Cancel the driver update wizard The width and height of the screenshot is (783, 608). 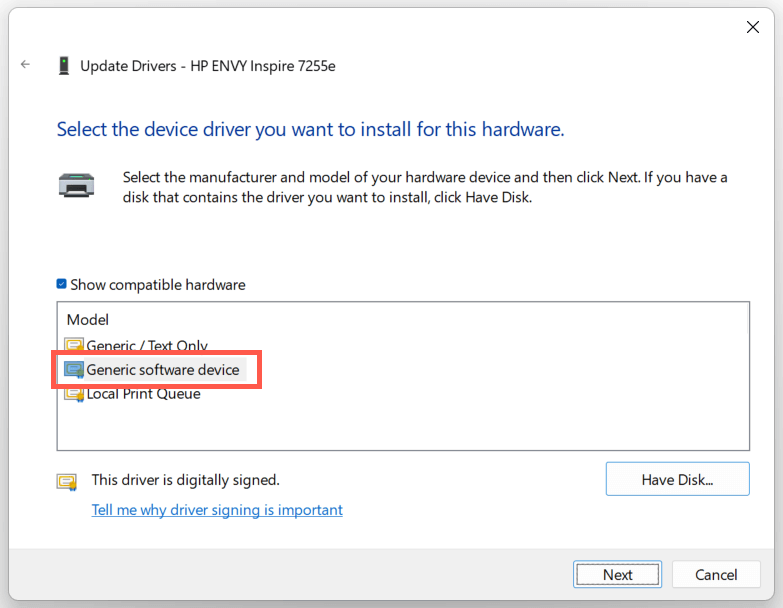coord(716,574)
